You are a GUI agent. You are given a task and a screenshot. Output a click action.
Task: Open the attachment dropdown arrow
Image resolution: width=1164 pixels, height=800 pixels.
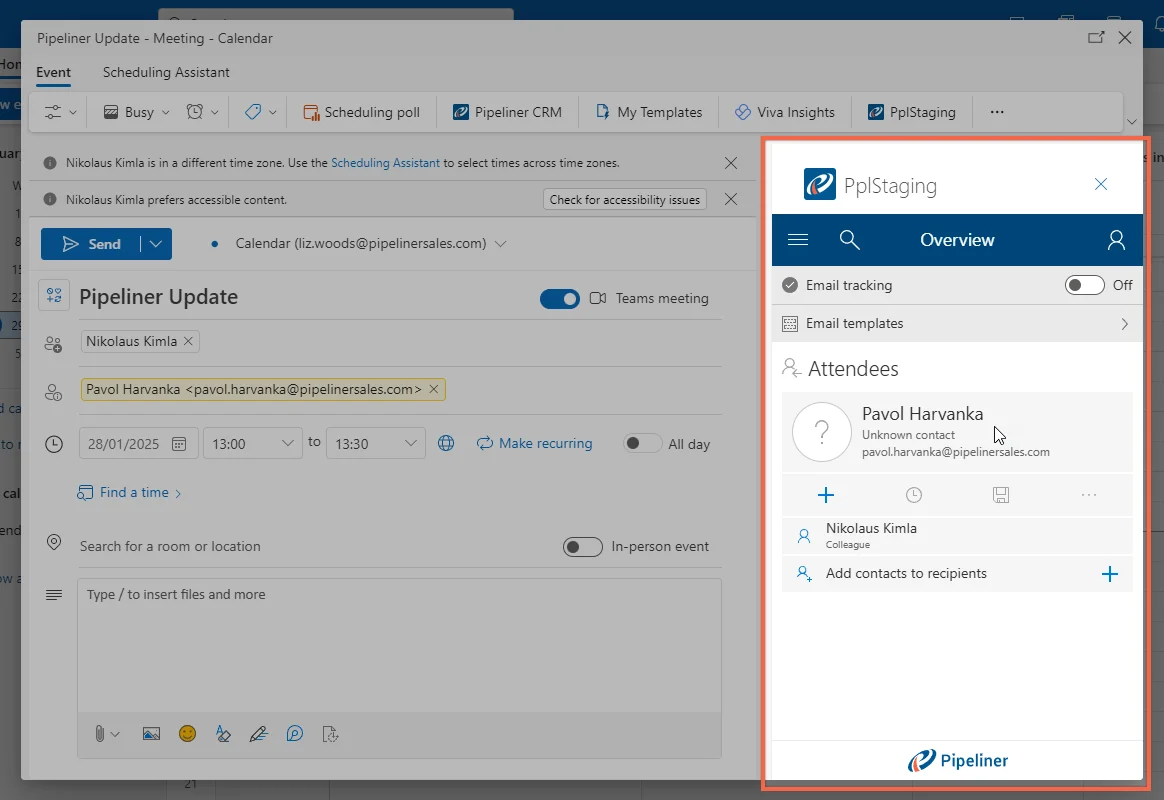(x=115, y=734)
